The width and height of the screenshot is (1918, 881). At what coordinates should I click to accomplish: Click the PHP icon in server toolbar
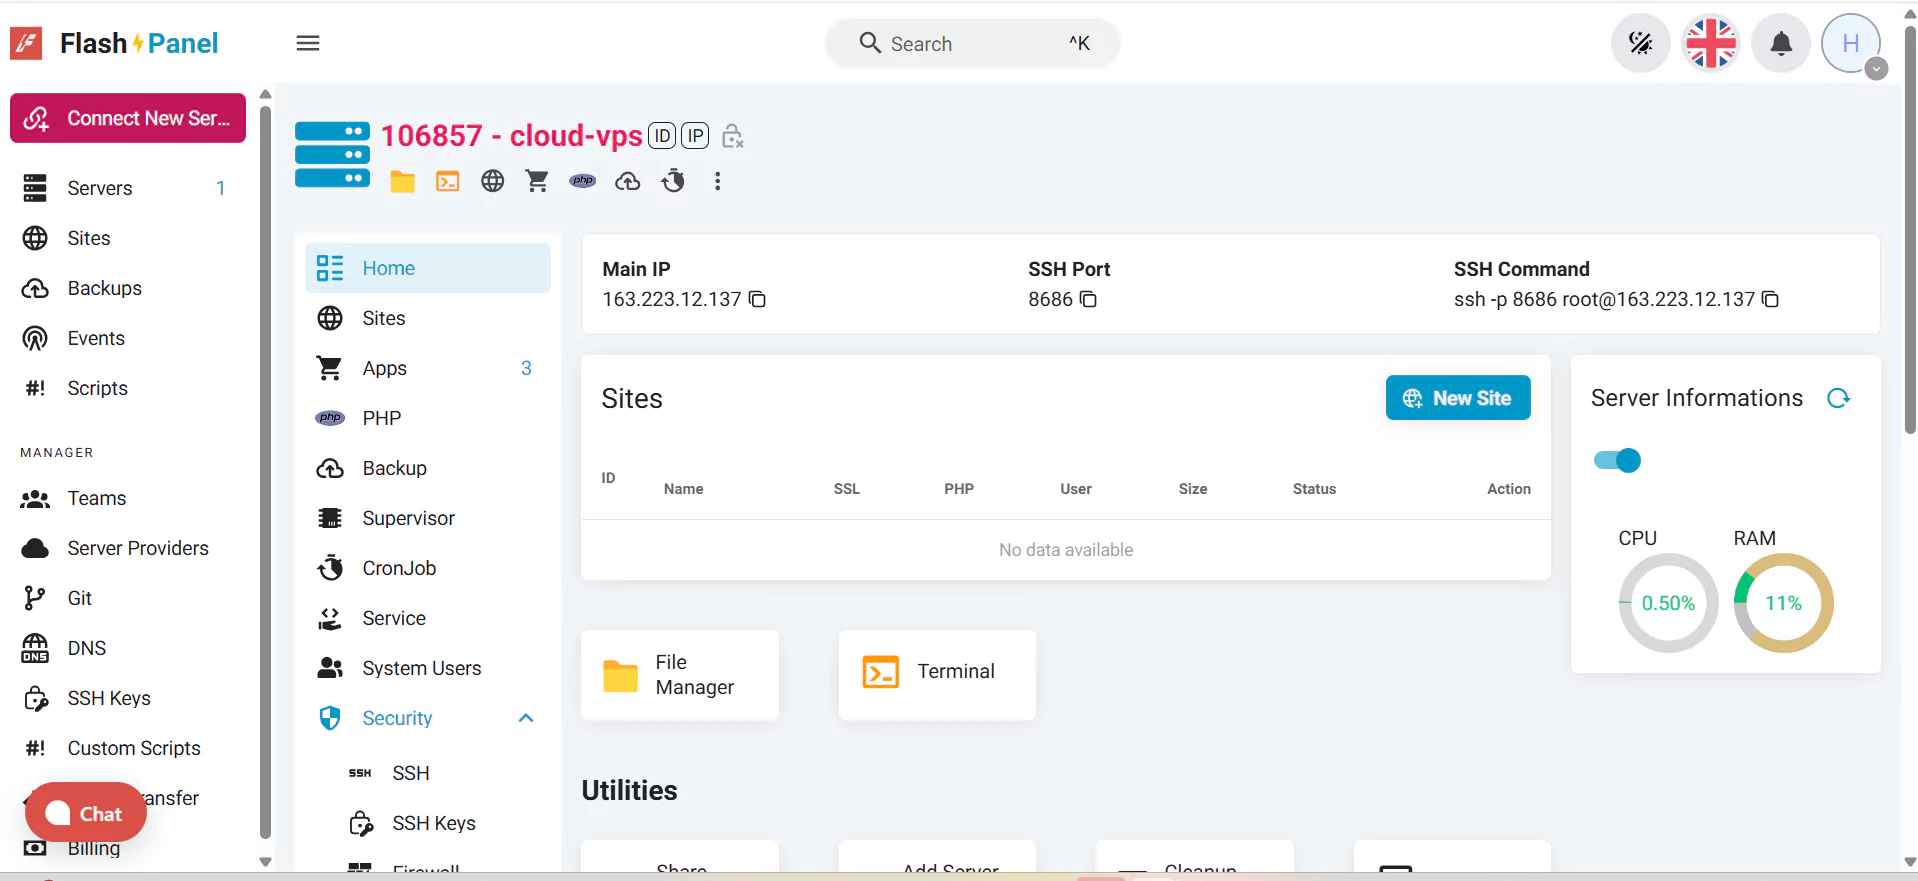pyautogui.click(x=582, y=181)
